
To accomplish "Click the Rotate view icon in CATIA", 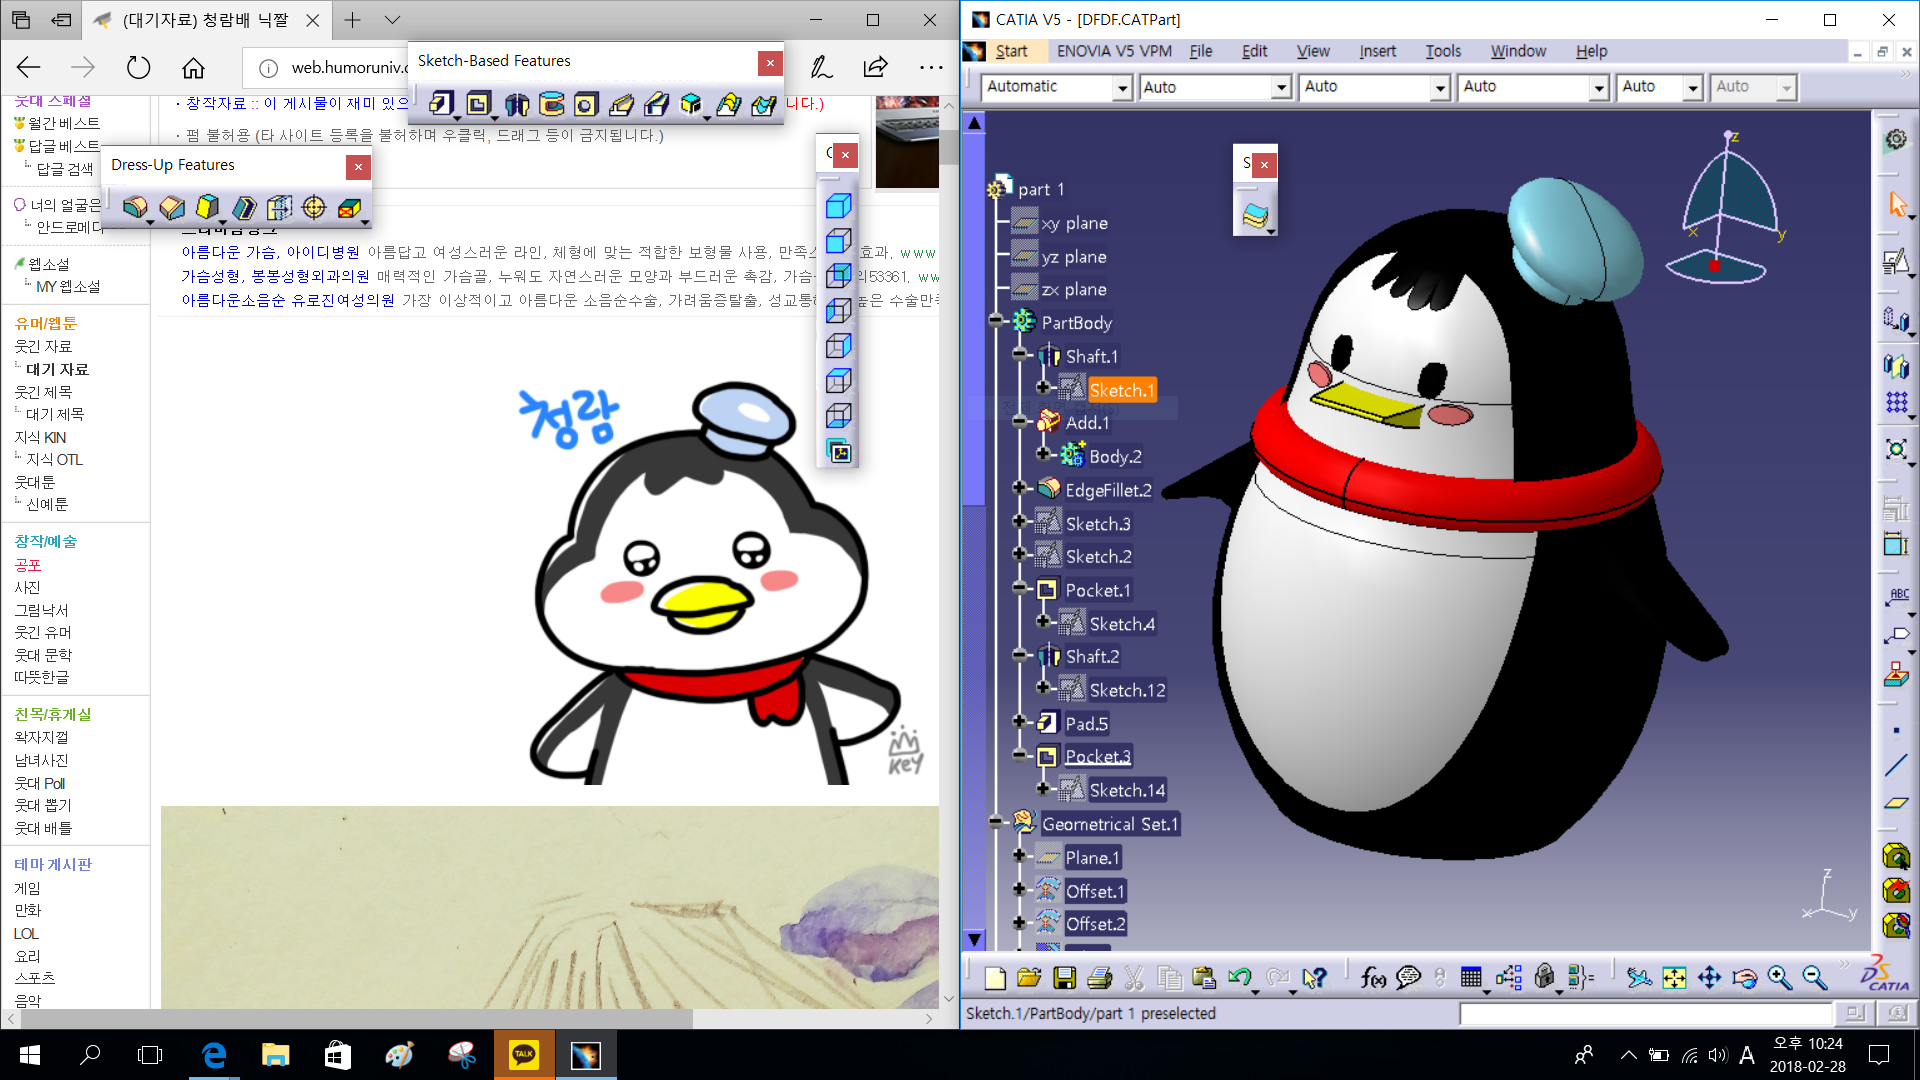I will point(1744,978).
